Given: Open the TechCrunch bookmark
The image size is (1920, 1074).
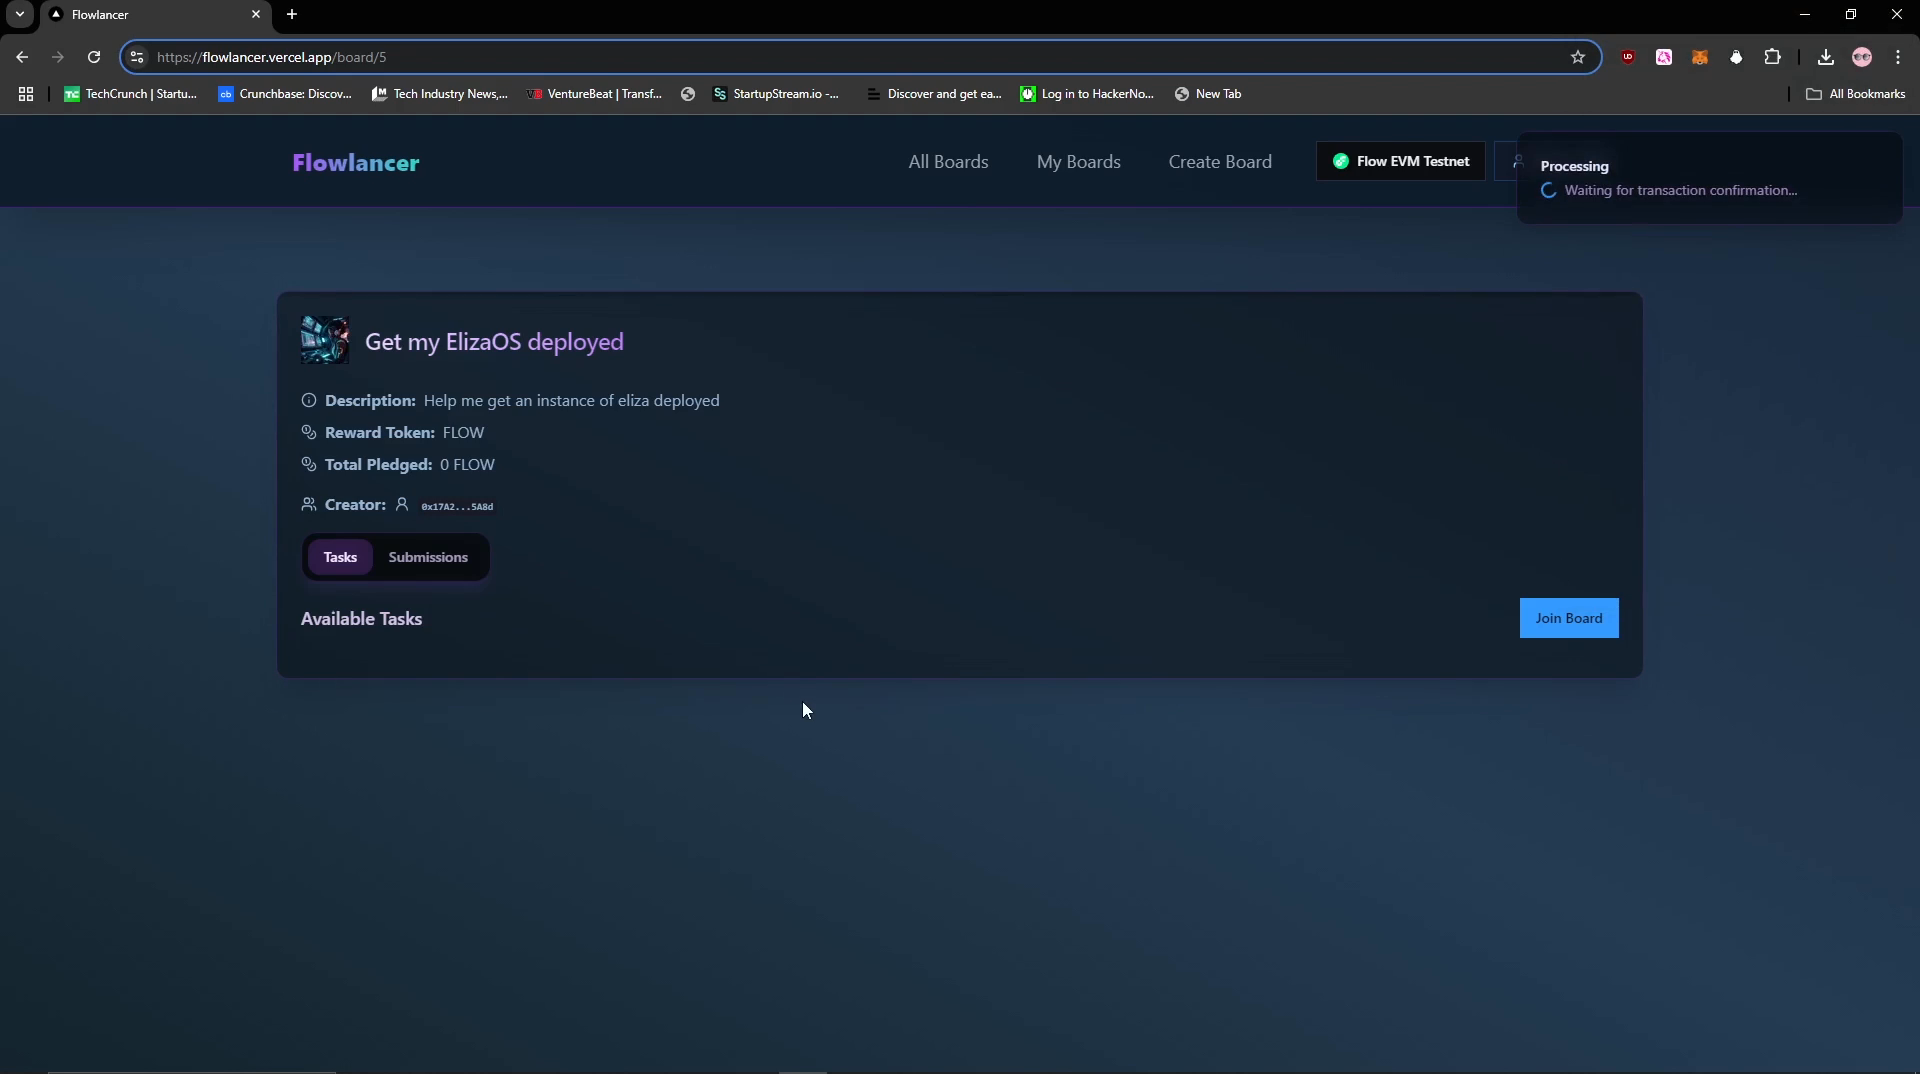Looking at the screenshot, I should click(130, 94).
